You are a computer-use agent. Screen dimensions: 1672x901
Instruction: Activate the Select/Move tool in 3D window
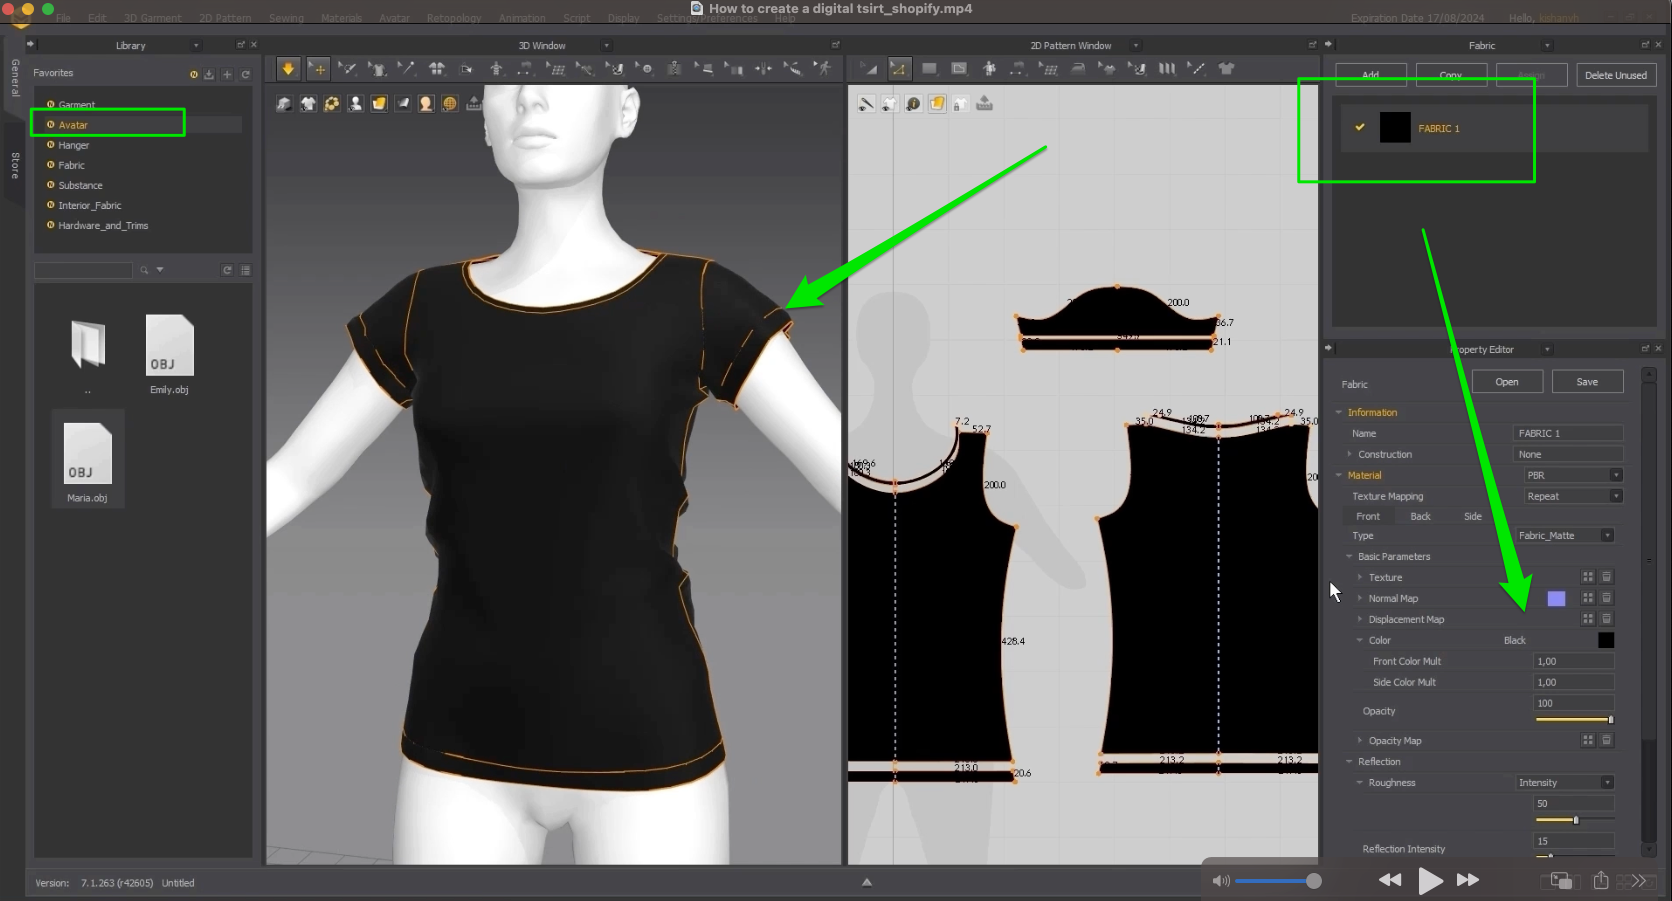(318, 68)
